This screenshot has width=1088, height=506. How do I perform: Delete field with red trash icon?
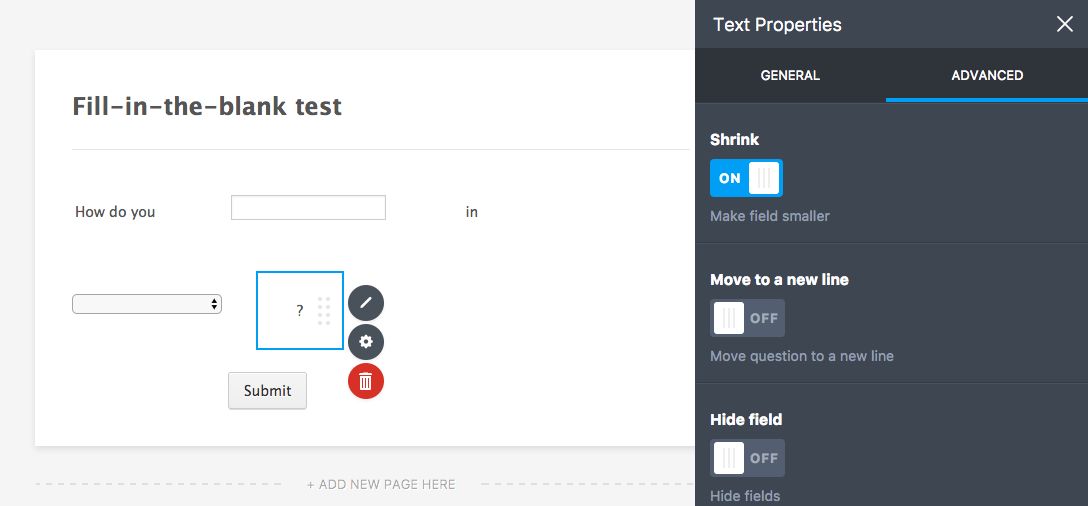click(x=366, y=381)
